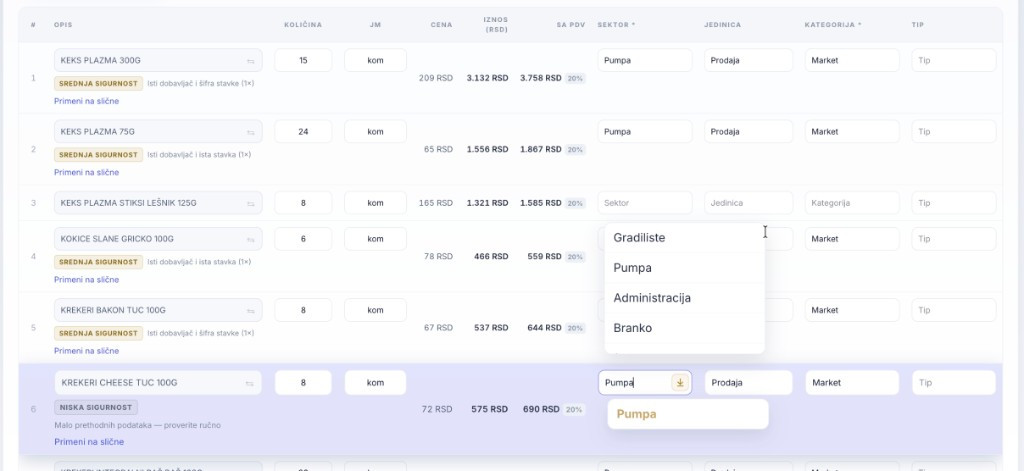The width and height of the screenshot is (1024, 471).
Task: Click Primeni na slične under KREKERI CHEESE TUC
Action: (89, 442)
